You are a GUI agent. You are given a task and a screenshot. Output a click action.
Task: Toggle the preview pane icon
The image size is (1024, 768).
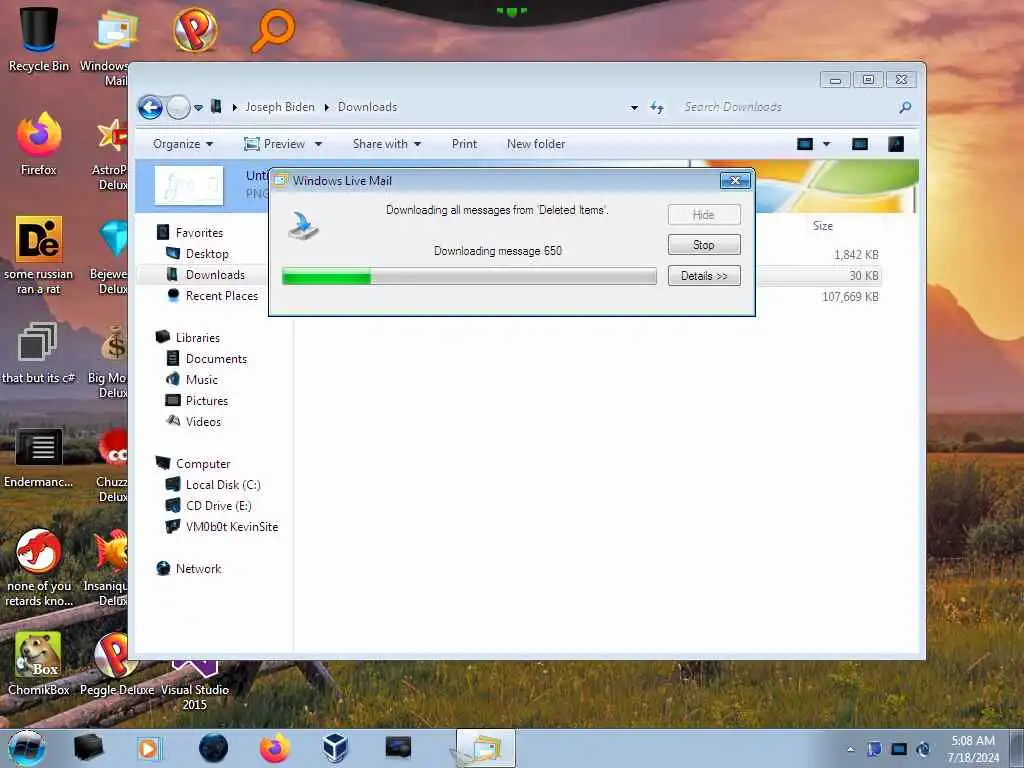click(x=860, y=144)
